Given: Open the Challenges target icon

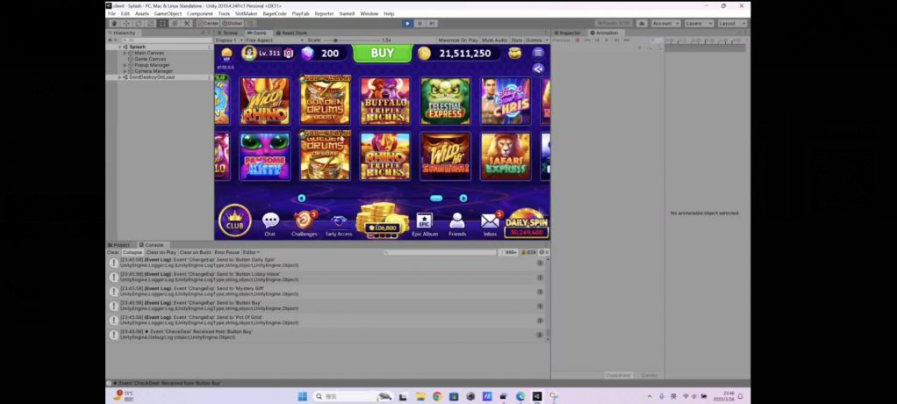Looking at the screenshot, I should pyautogui.click(x=303, y=220).
